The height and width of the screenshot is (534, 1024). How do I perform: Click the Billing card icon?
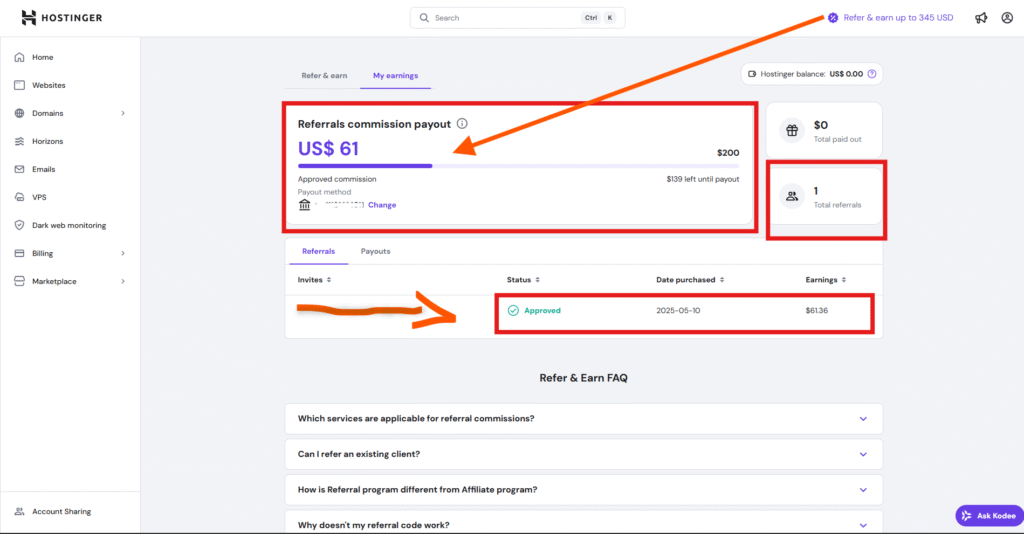[x=20, y=253]
